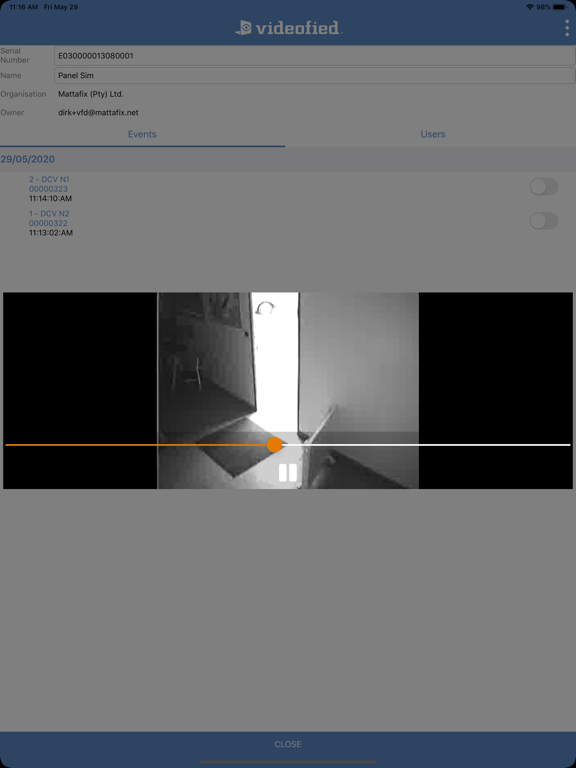Select event ID 00000323

[48, 189]
